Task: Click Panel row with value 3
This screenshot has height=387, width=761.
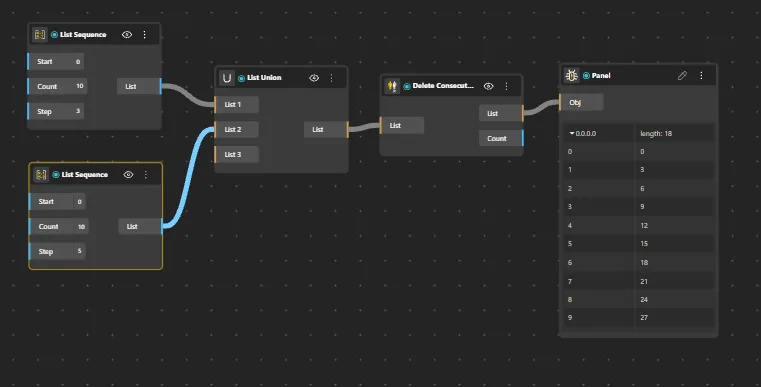Action: pos(639,170)
